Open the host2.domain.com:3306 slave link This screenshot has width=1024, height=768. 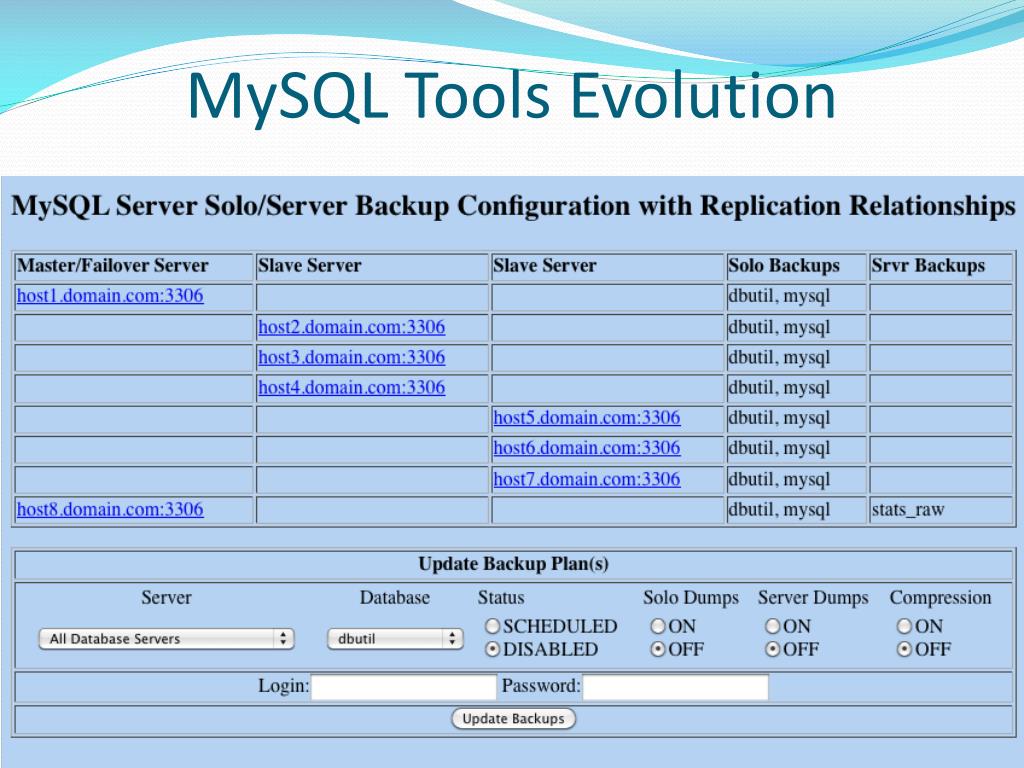[x=351, y=327]
